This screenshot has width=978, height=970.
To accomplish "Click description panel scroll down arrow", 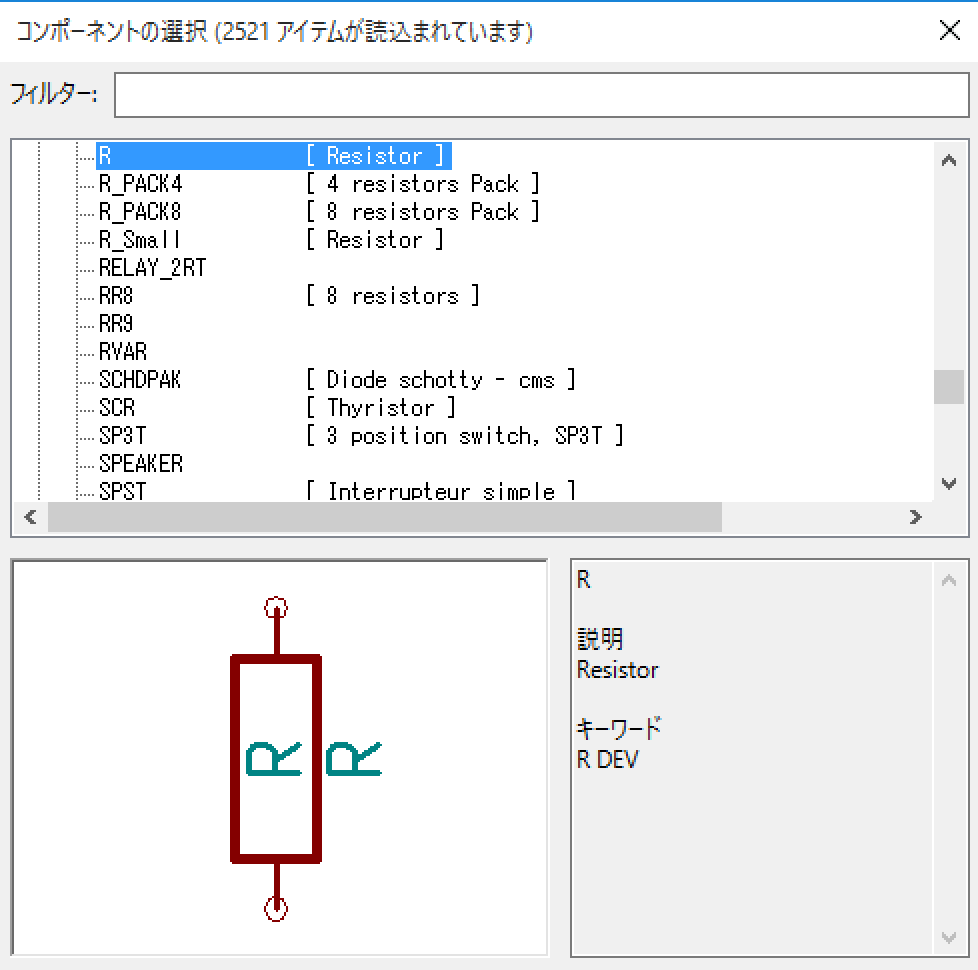I will [x=949, y=937].
